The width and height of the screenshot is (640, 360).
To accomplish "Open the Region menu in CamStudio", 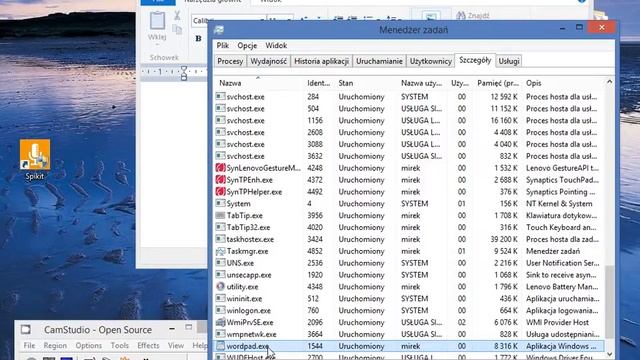I will (x=55, y=345).
